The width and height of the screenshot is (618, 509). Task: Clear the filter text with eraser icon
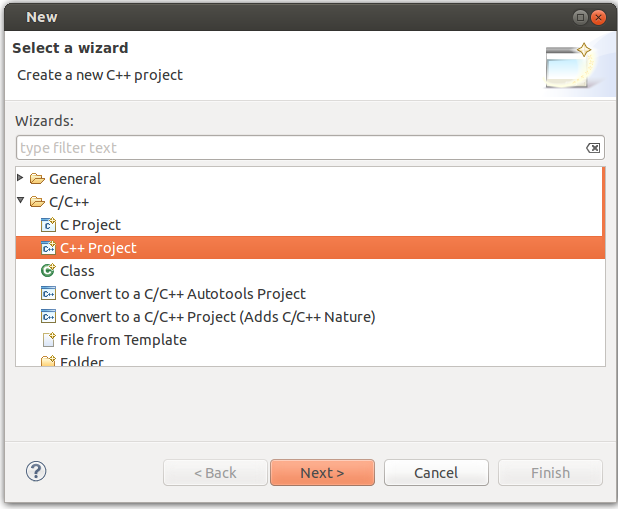coord(593,148)
